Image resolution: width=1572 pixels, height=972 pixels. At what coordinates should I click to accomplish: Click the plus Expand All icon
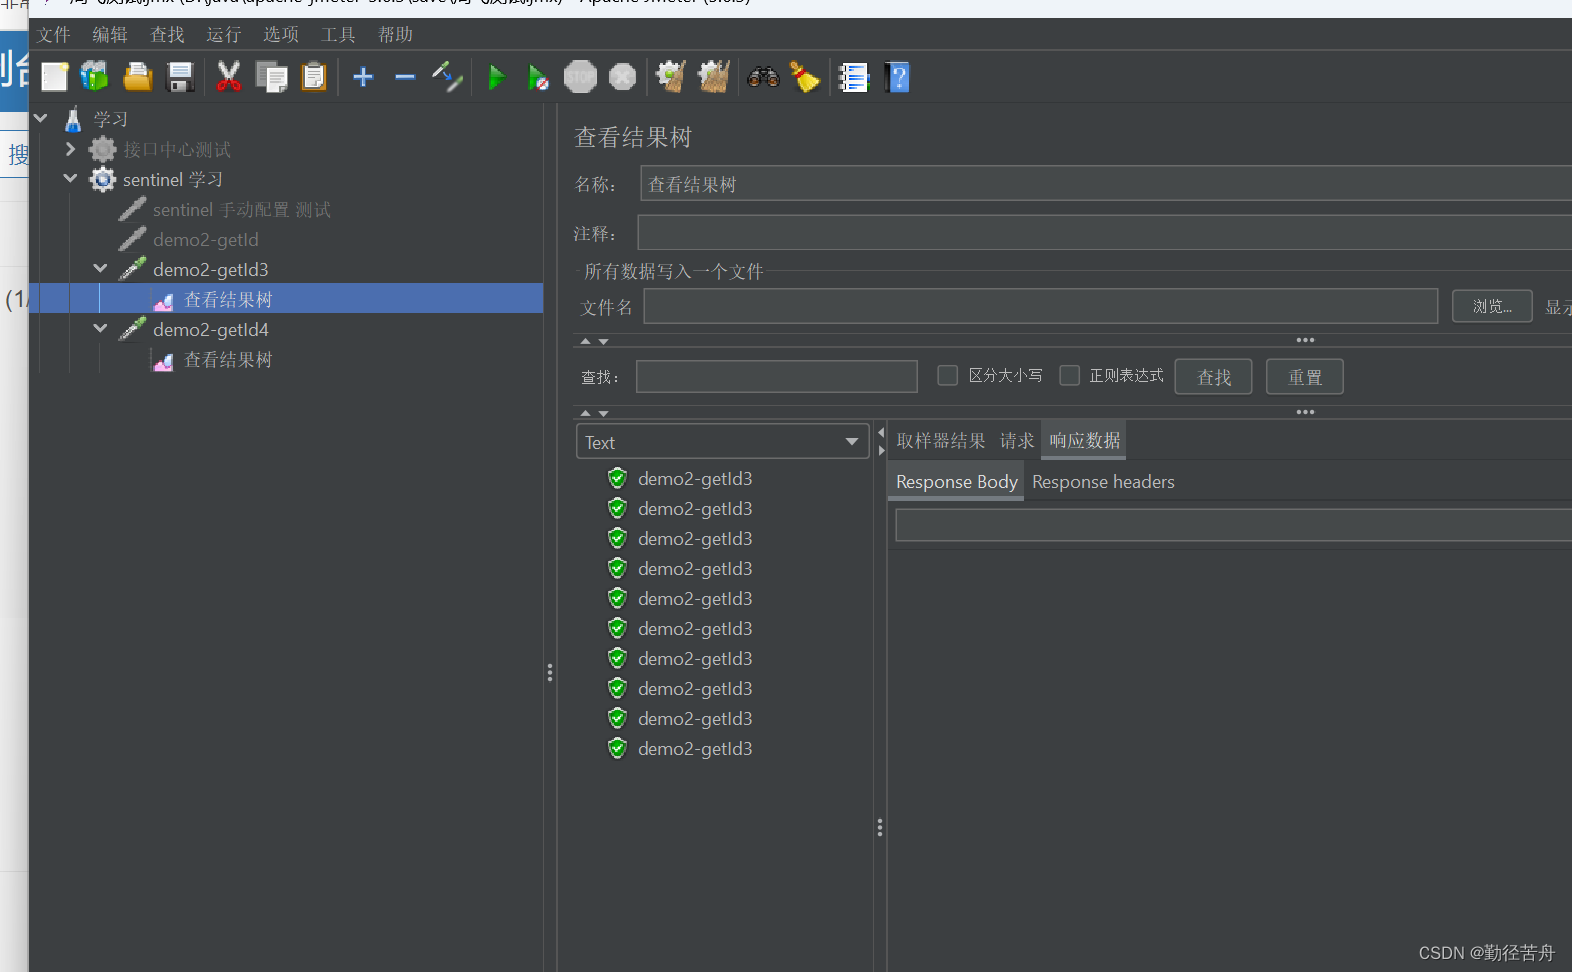click(x=363, y=77)
